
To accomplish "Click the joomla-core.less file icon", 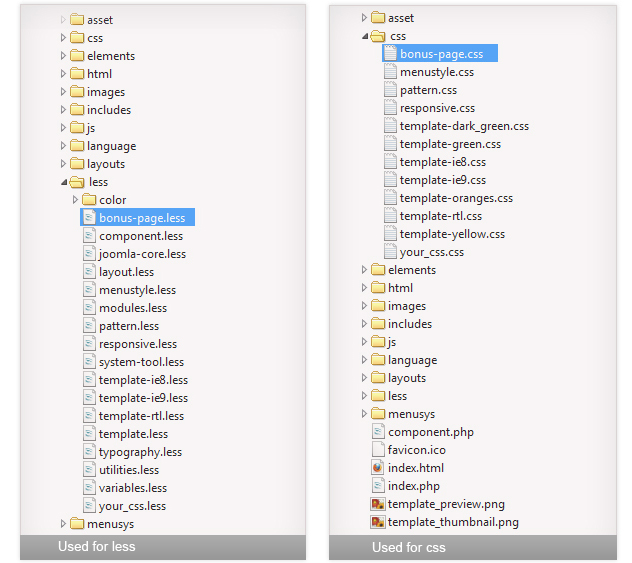I will (x=89, y=254).
